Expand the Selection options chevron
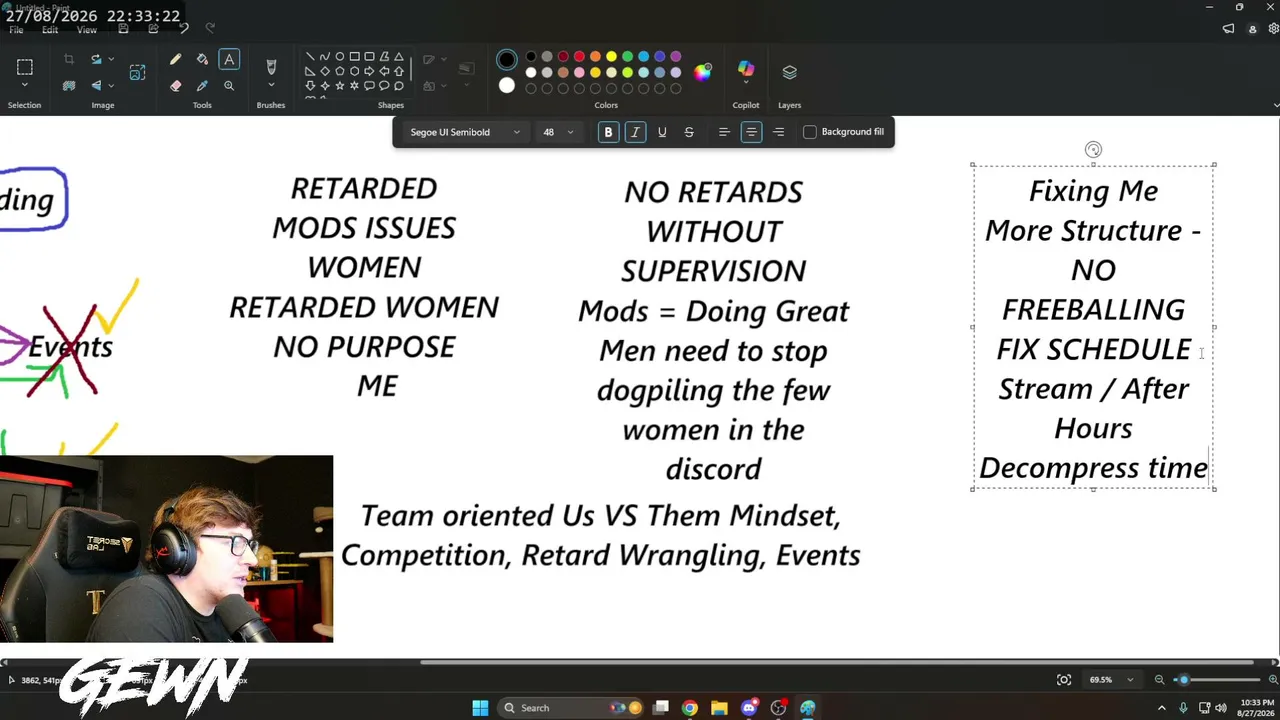Screen dimensions: 1280x720 point(25,87)
